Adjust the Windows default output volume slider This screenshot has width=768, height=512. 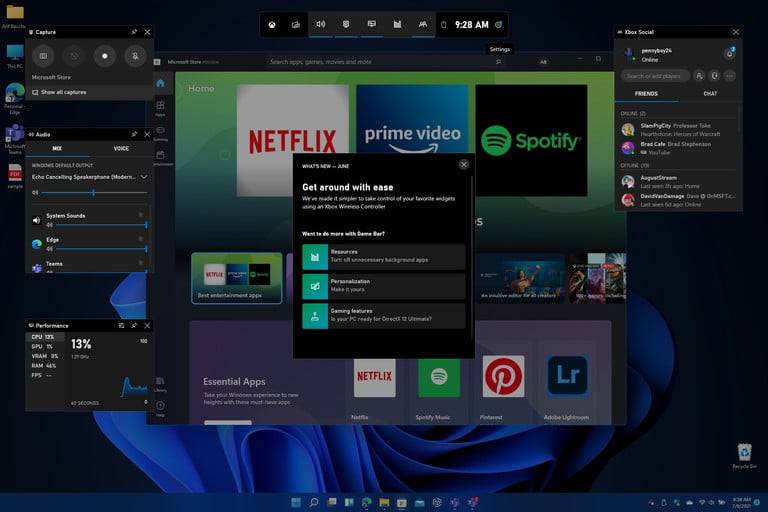pos(93,192)
